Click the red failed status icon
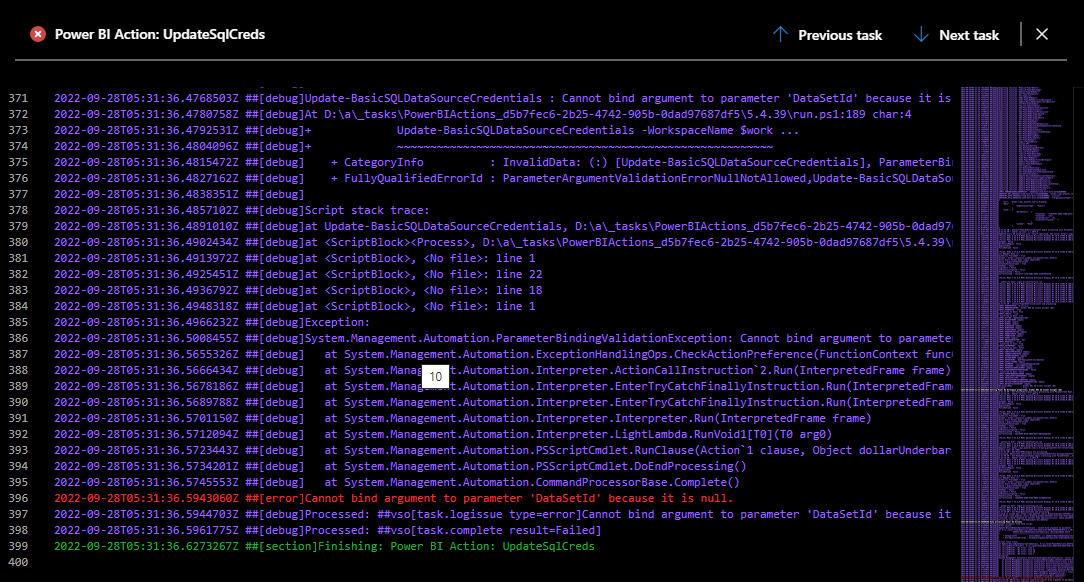Image resolution: width=1084 pixels, height=582 pixels. pyautogui.click(x=38, y=34)
